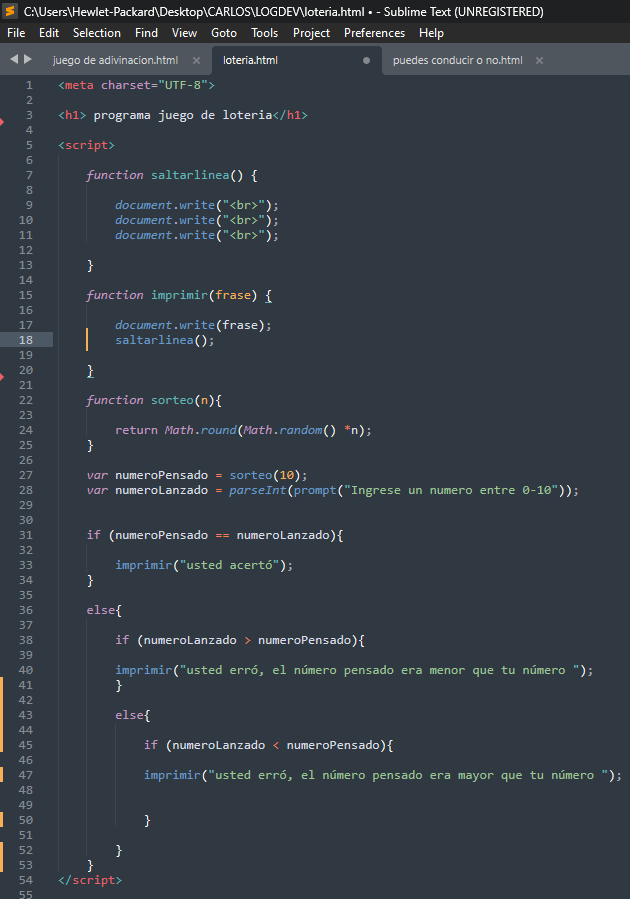Expand the Goto menu
Viewport: 630px width, 899px height.
pos(224,33)
